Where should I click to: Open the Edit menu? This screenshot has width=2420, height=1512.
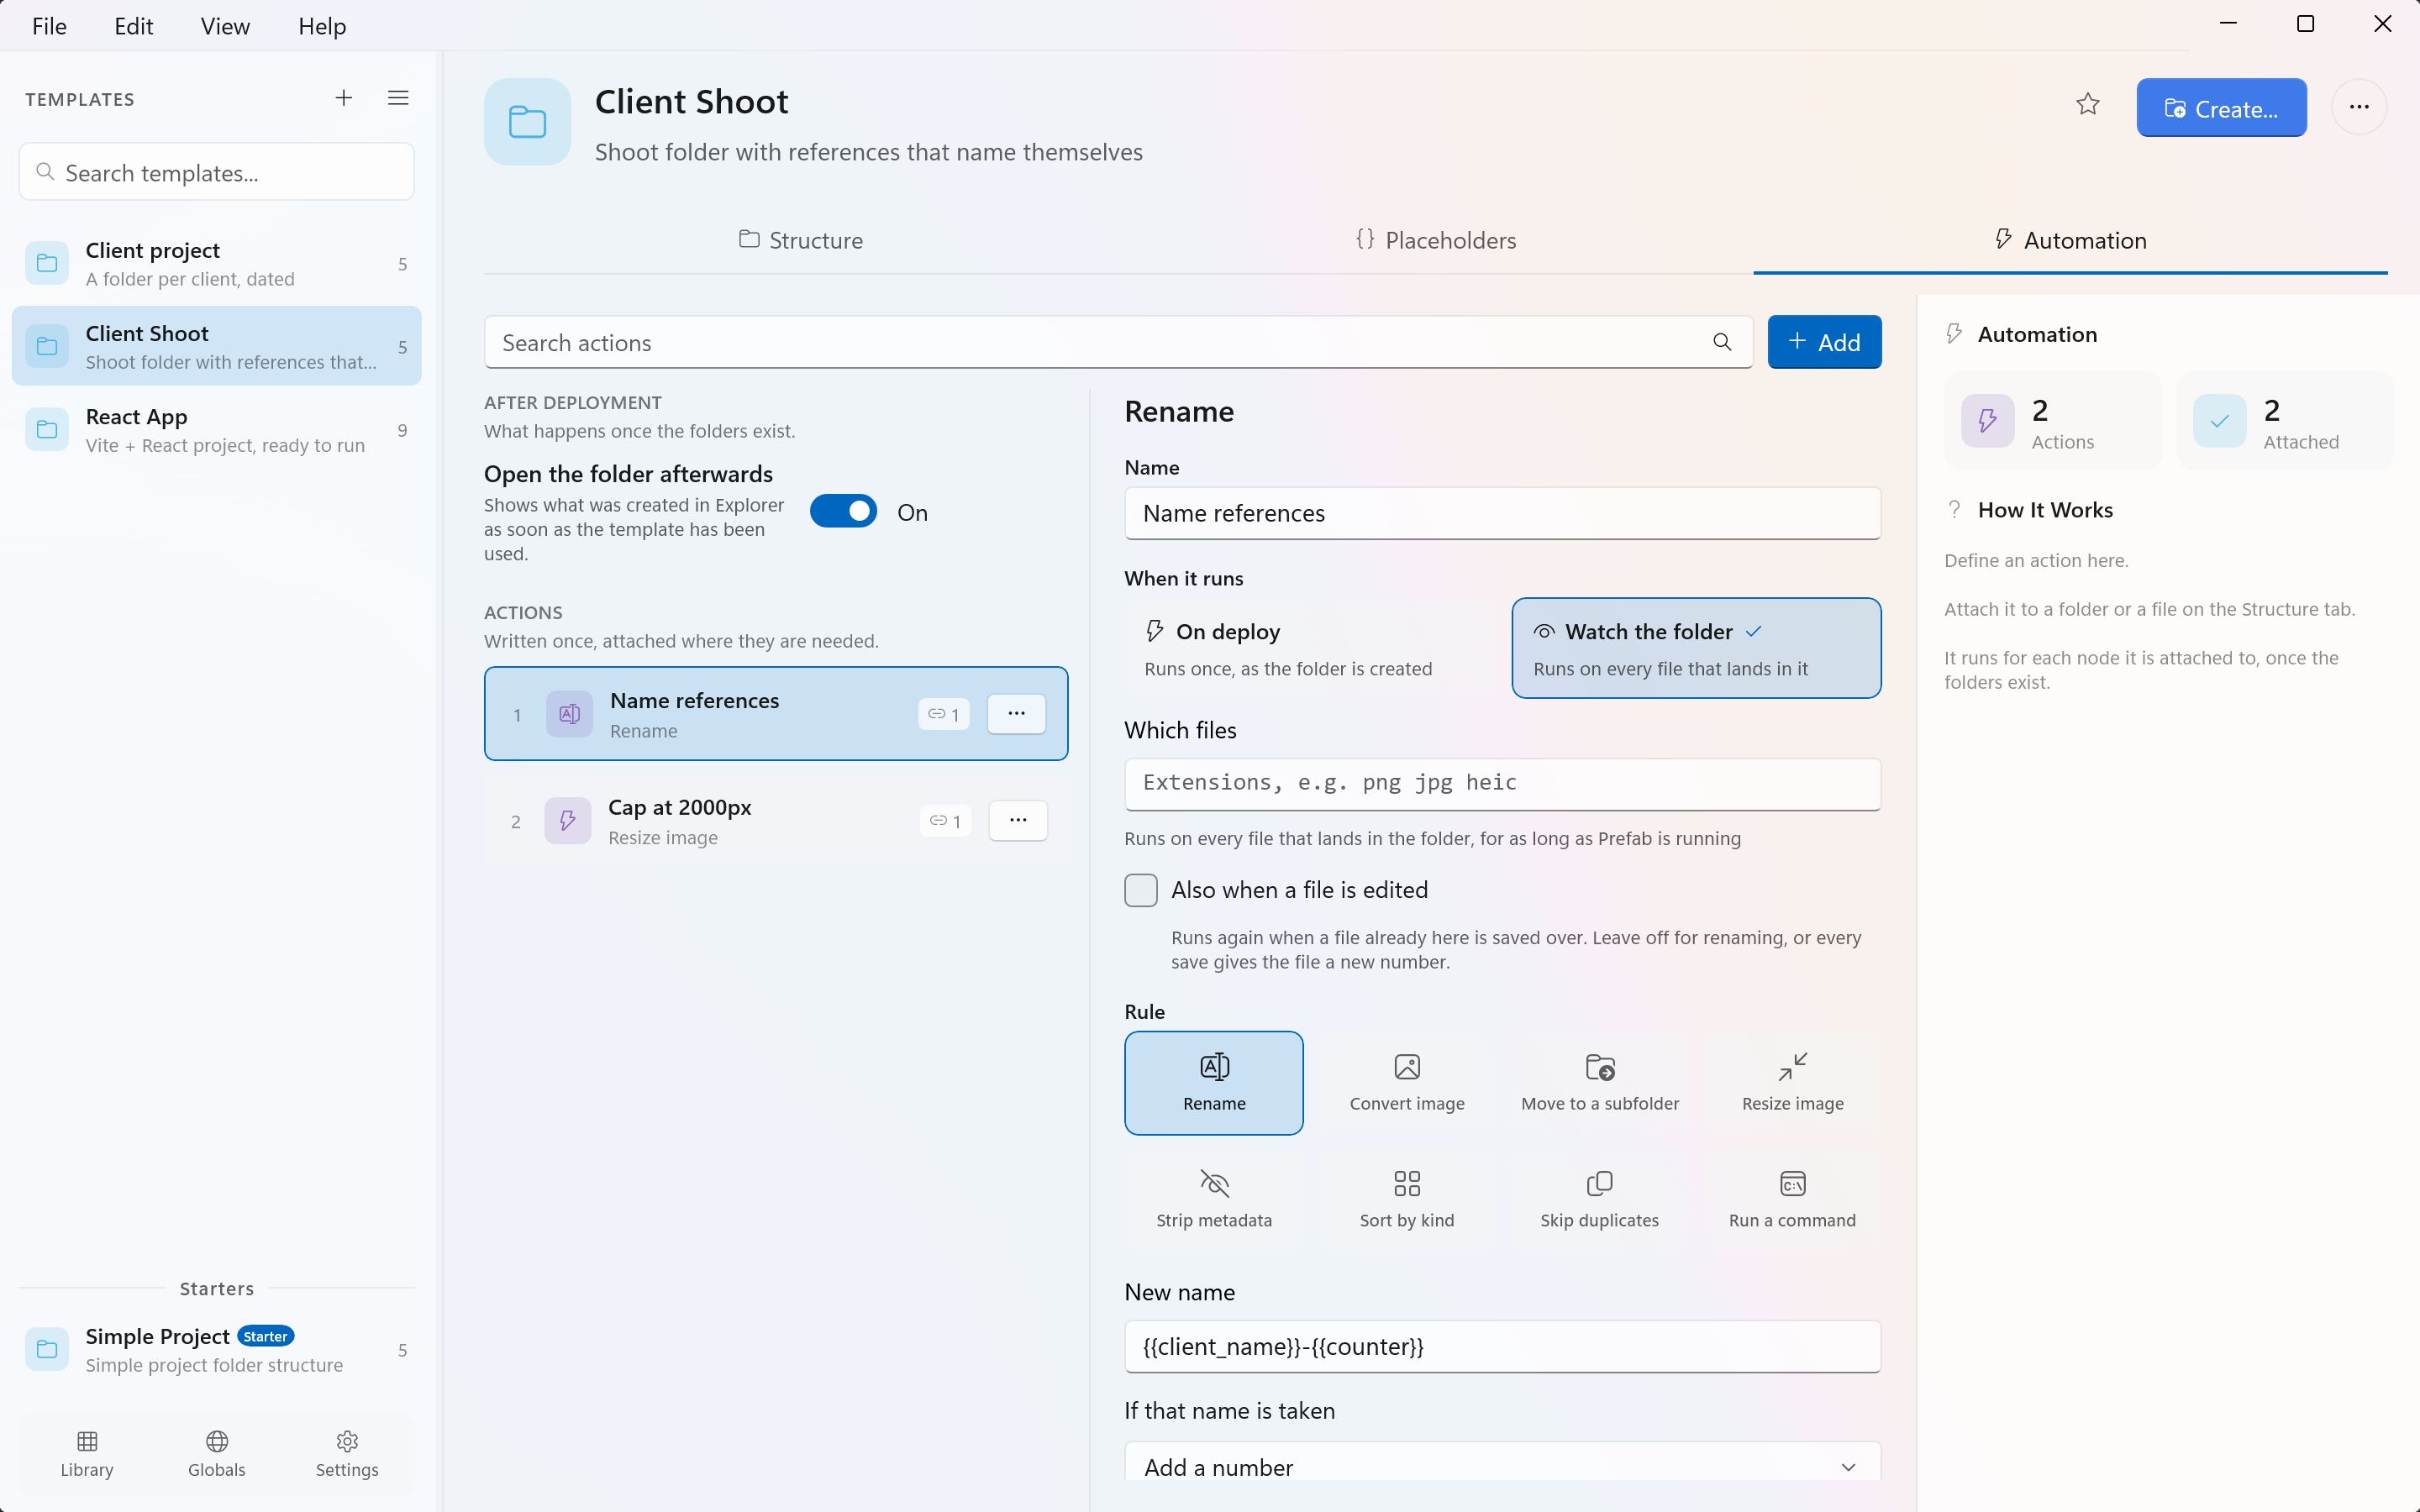[x=134, y=26]
